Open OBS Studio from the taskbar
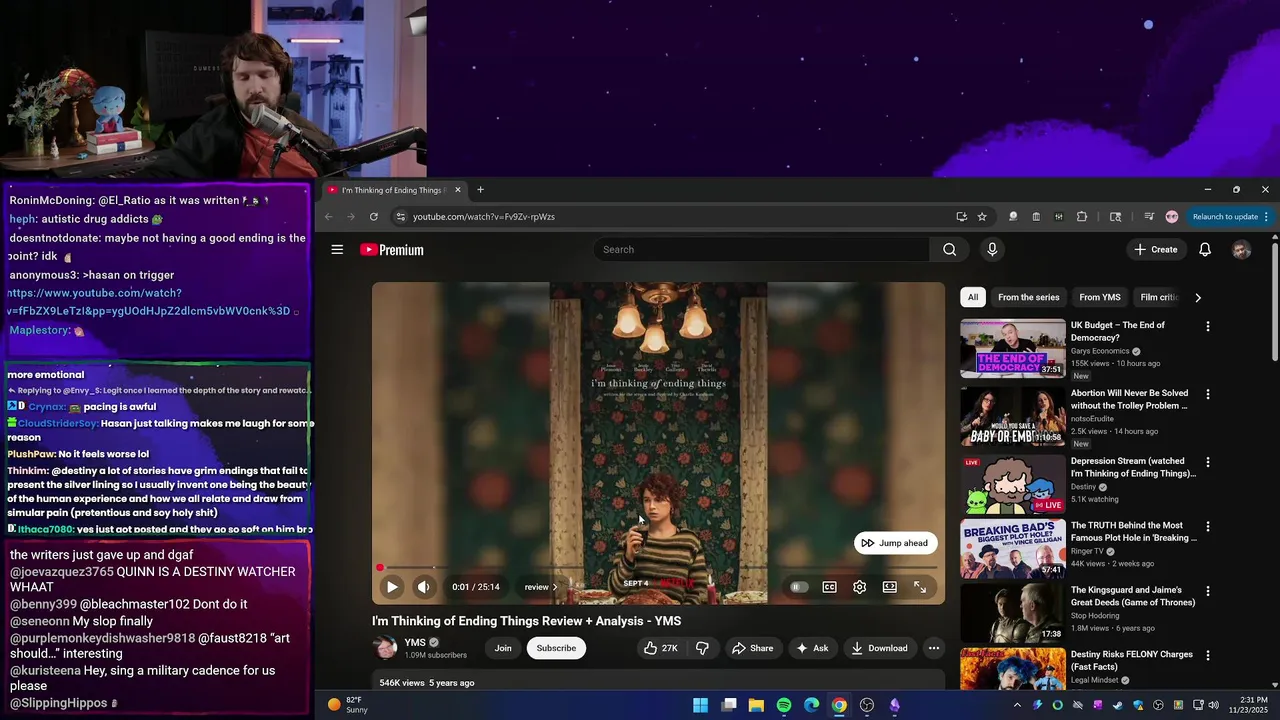 (x=867, y=705)
